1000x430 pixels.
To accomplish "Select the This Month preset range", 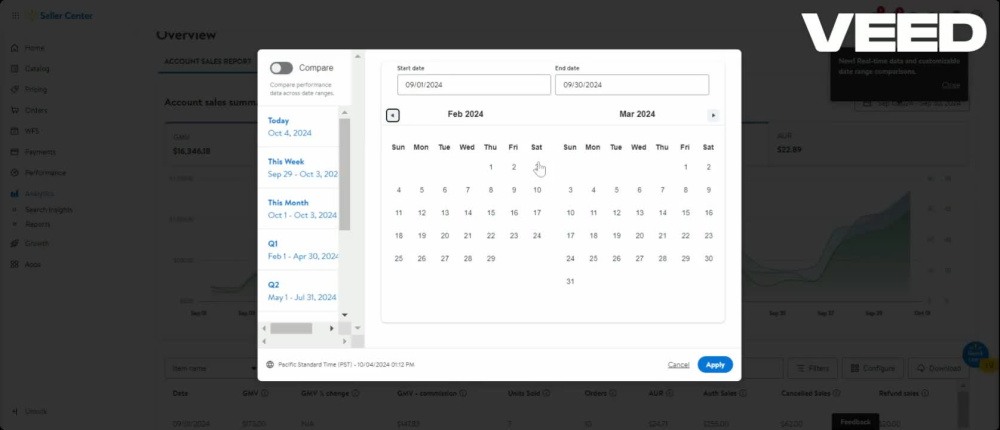I will pos(298,209).
